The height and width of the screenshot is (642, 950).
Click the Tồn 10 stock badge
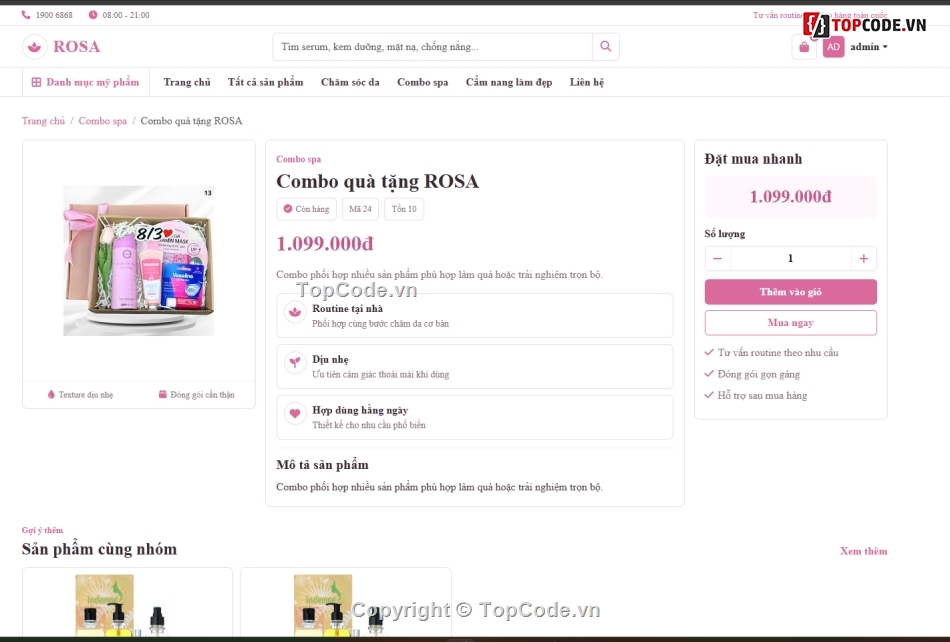coord(404,209)
